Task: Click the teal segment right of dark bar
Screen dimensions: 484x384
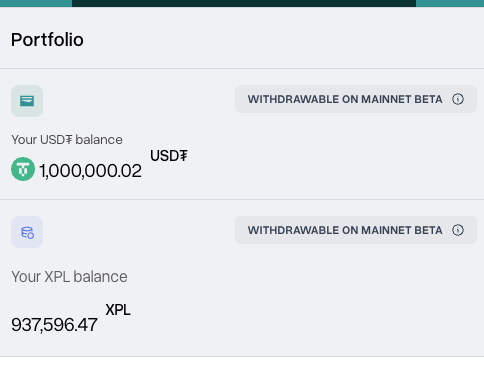Action: (x=450, y=3)
